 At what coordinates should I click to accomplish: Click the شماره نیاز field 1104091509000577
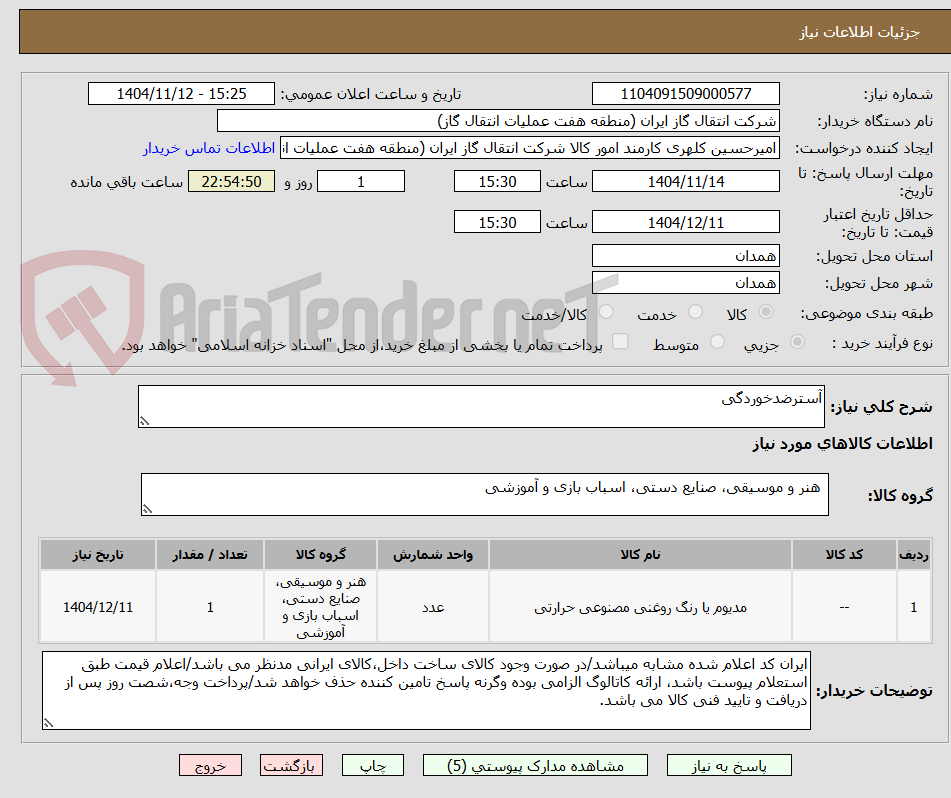(x=685, y=94)
